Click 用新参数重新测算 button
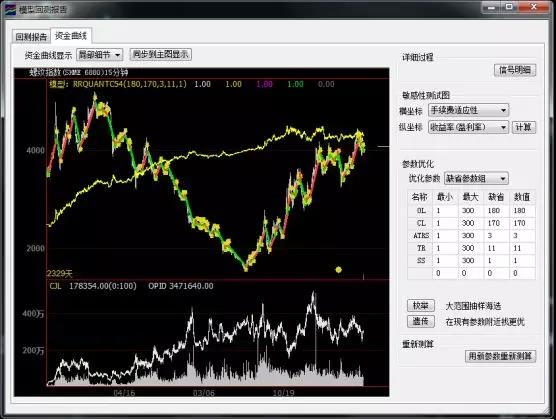 [500, 356]
